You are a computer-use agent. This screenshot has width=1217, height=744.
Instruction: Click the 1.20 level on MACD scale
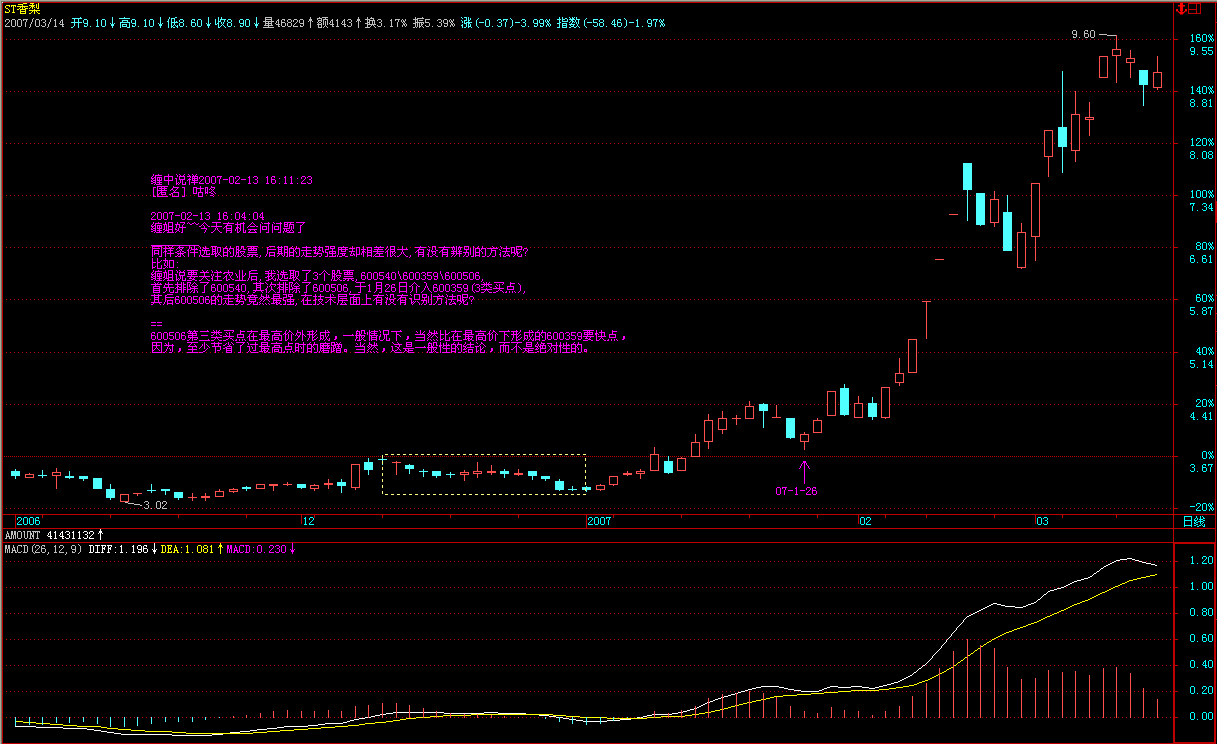point(1200,561)
